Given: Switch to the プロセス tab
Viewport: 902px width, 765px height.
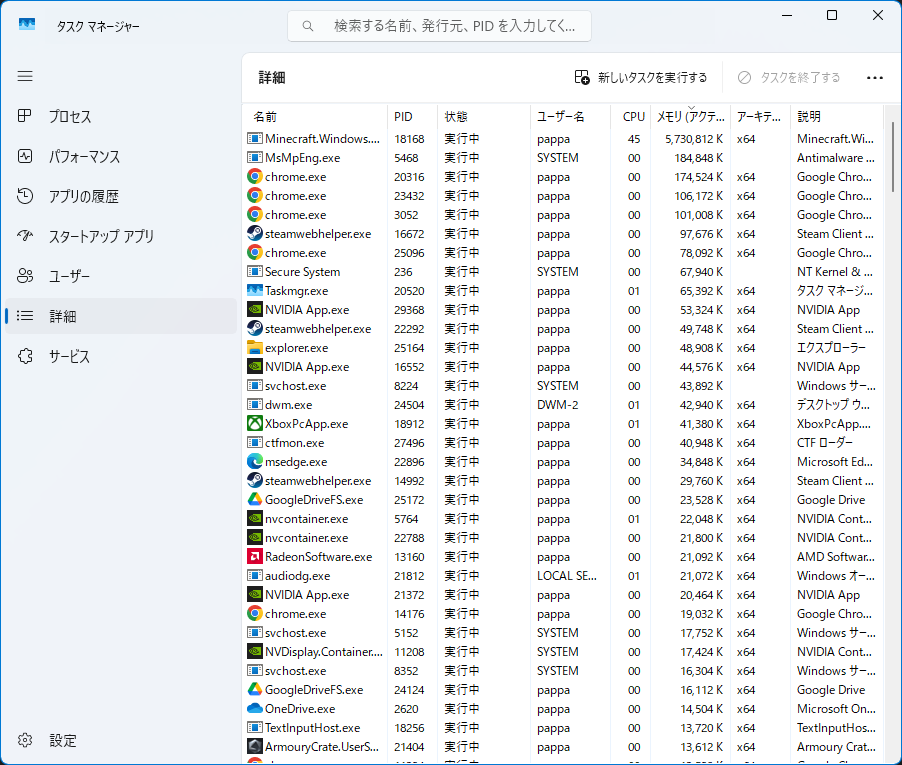Looking at the screenshot, I should [x=121, y=116].
